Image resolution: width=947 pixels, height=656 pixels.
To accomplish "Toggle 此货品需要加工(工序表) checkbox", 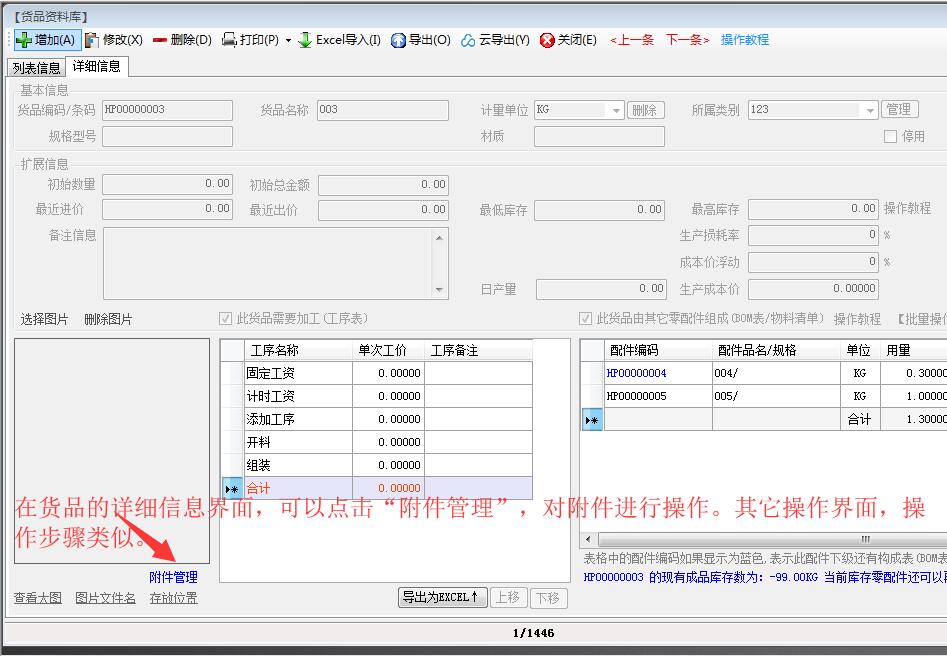I will [x=226, y=319].
